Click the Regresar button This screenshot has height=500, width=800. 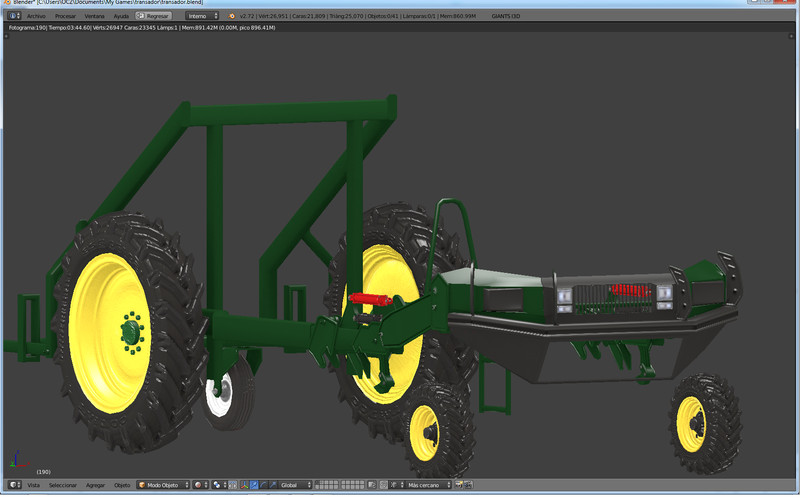153,16
